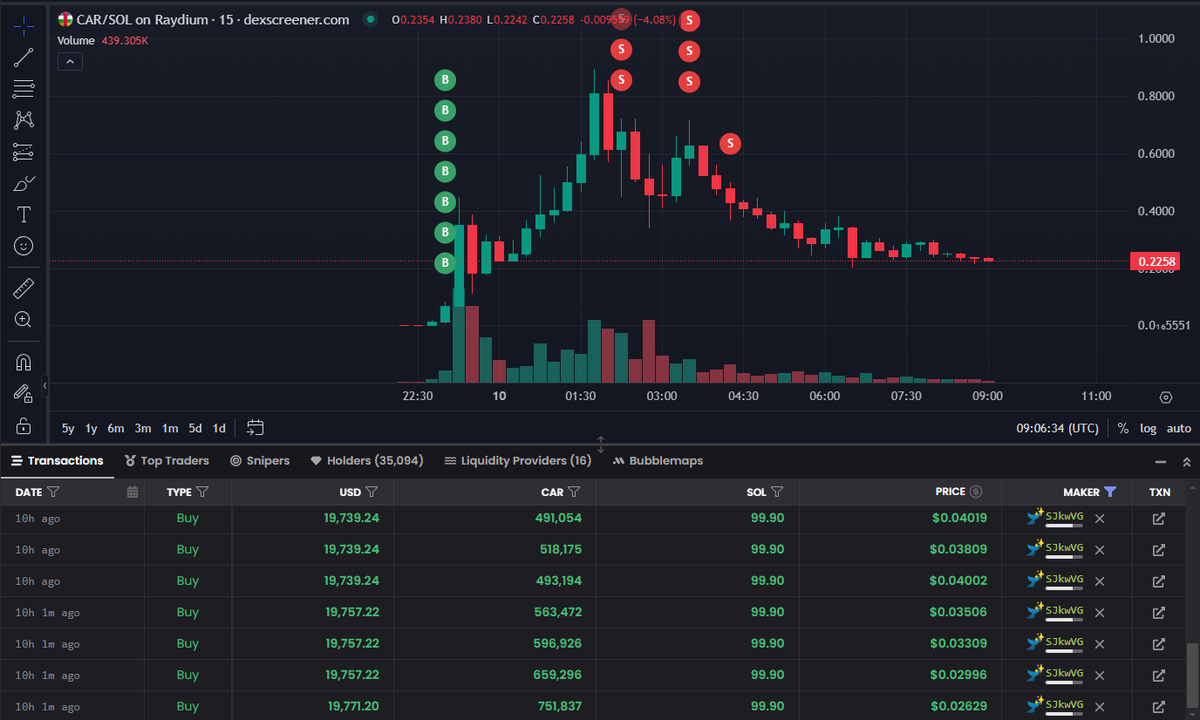Image resolution: width=1200 pixels, height=720 pixels.
Task: Select the crosshair cursor tool
Action: (x=22, y=25)
